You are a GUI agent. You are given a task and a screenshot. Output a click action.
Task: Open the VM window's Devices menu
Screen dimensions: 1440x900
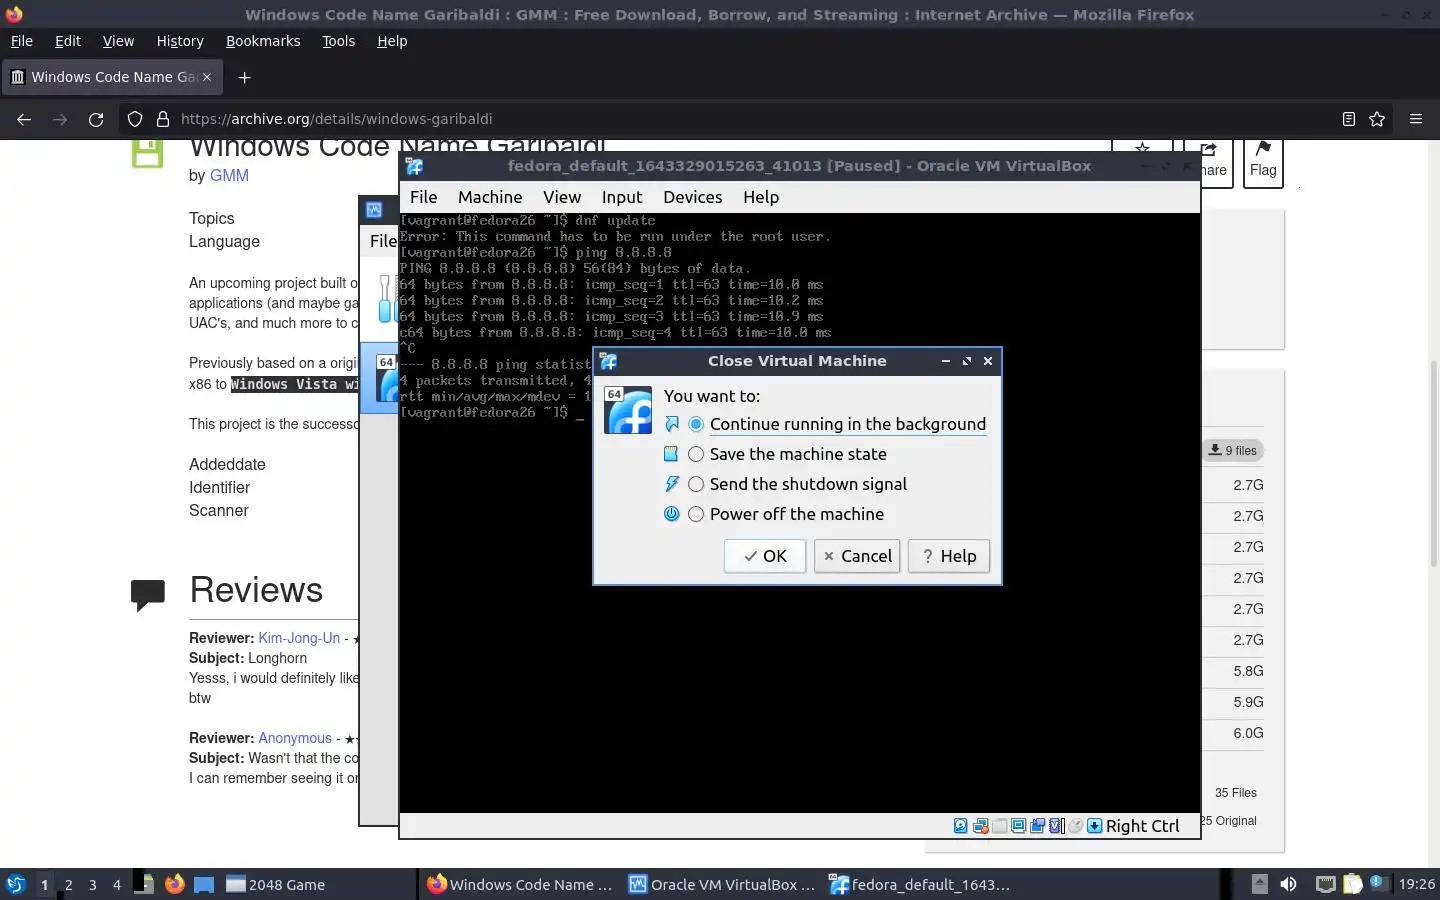[x=692, y=197]
